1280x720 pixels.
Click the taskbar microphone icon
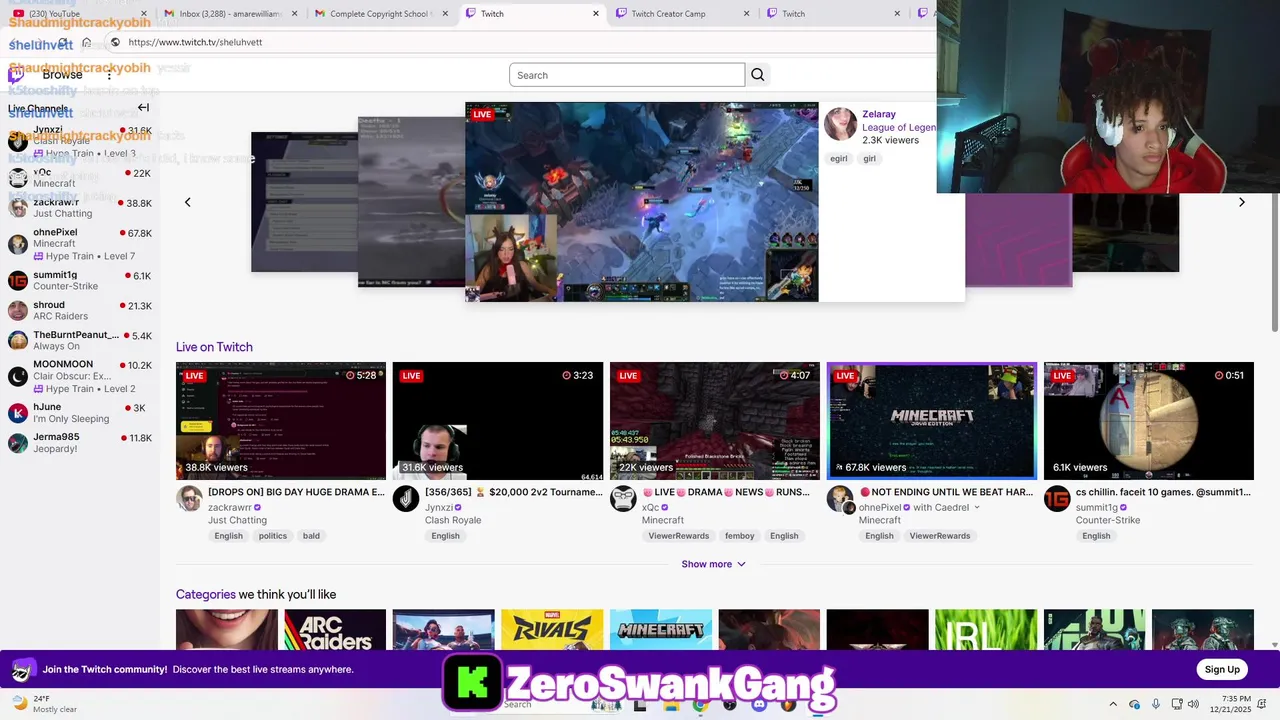(x=1156, y=704)
